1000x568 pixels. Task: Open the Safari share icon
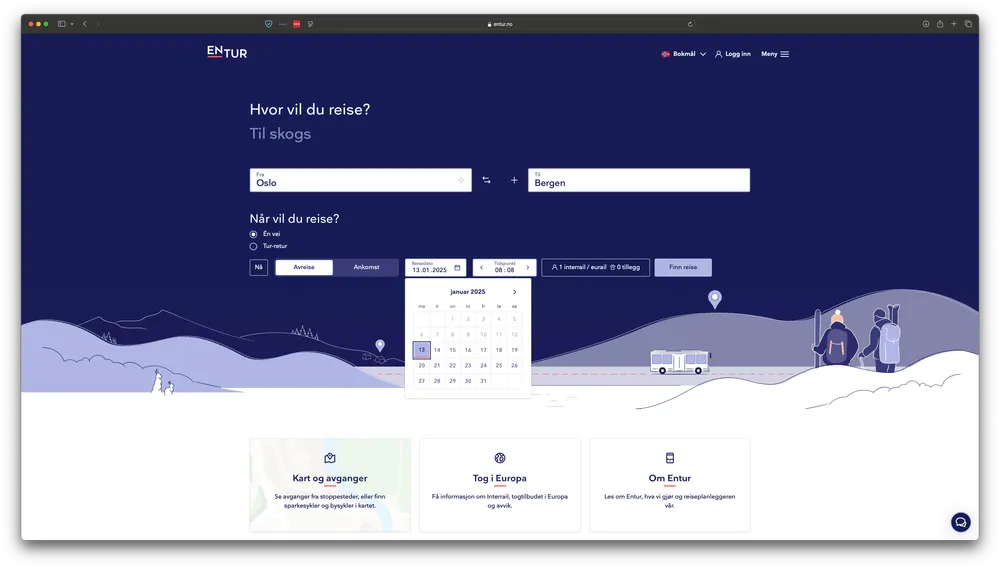[940, 24]
